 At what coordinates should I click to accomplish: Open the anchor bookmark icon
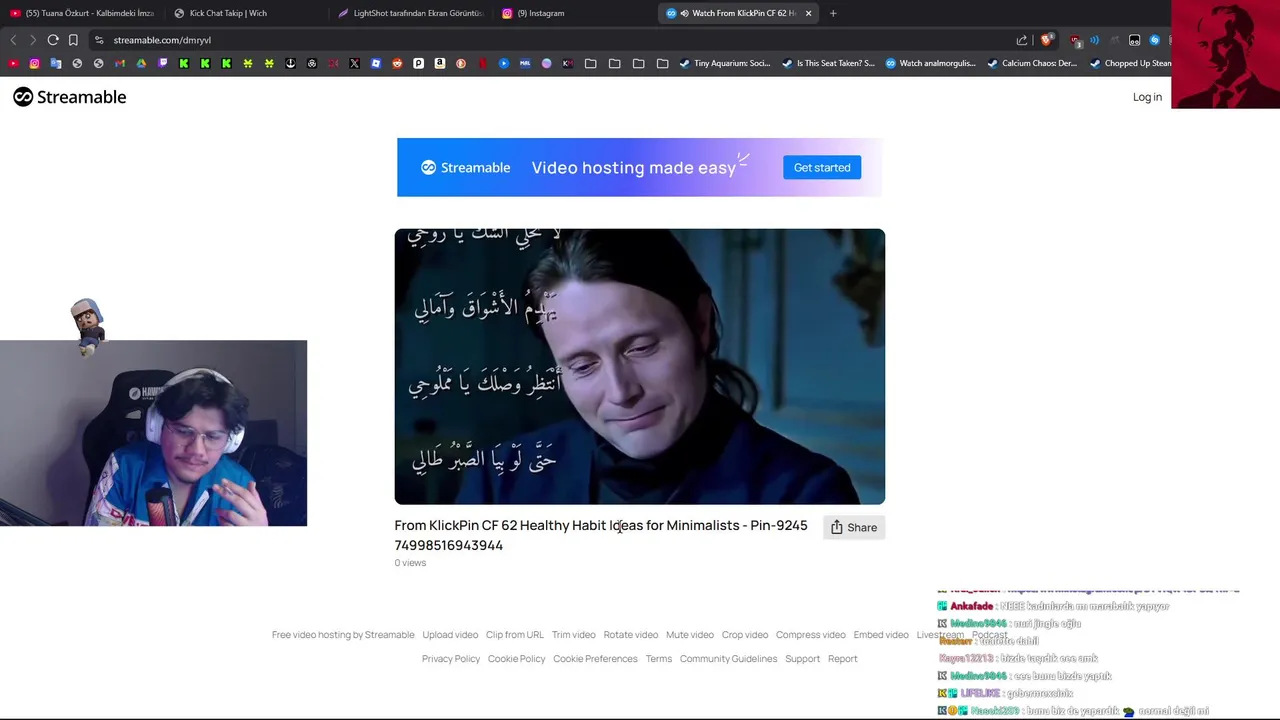click(290, 63)
